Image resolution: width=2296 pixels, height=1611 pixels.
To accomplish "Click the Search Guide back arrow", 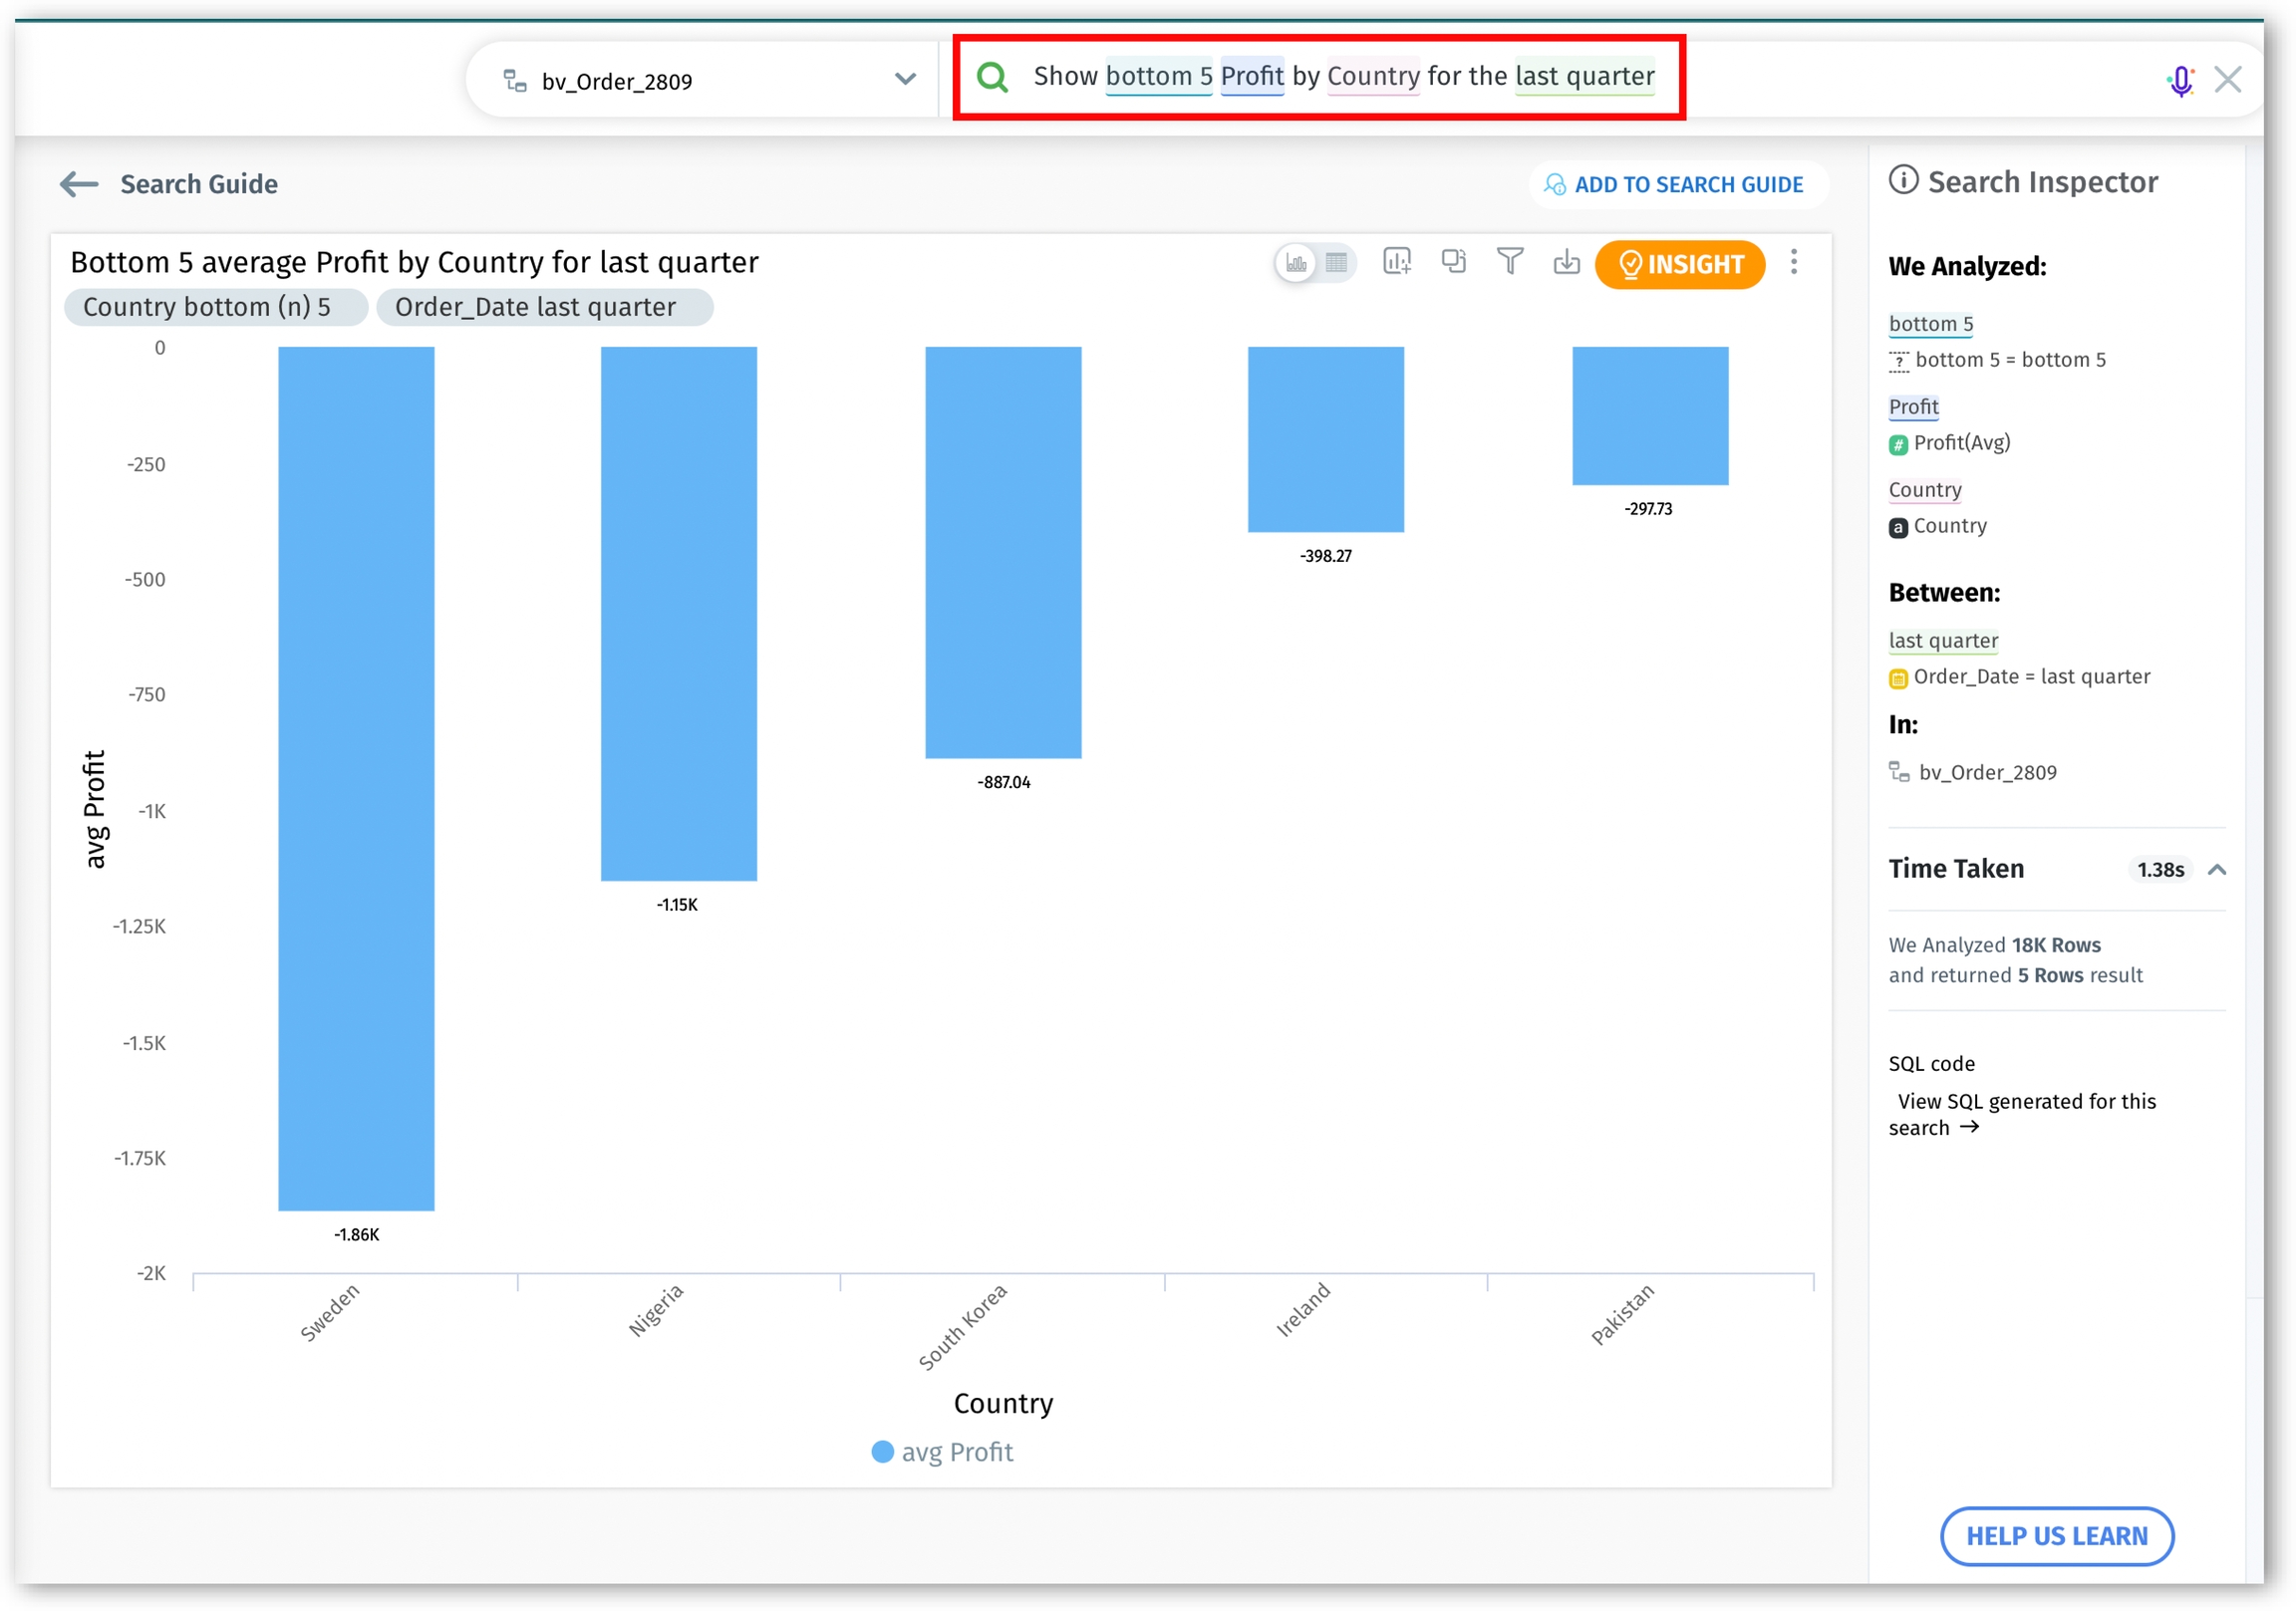I will point(79,184).
